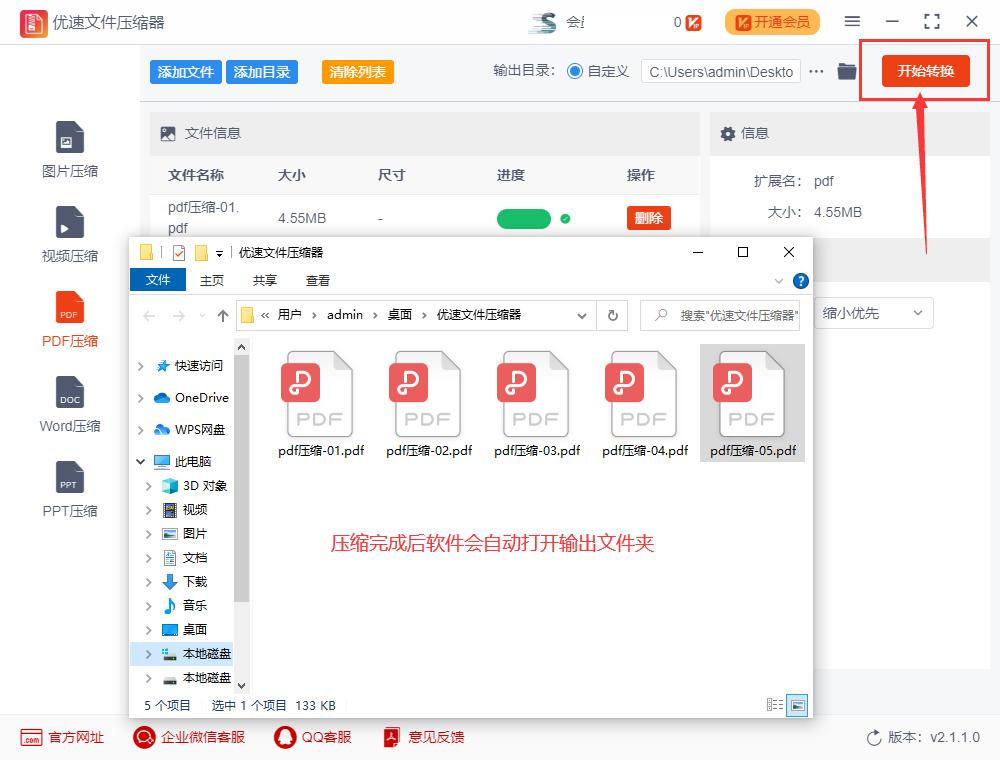1000x760 pixels.
Task: Open the PPT压缩 feature
Action: [69, 488]
